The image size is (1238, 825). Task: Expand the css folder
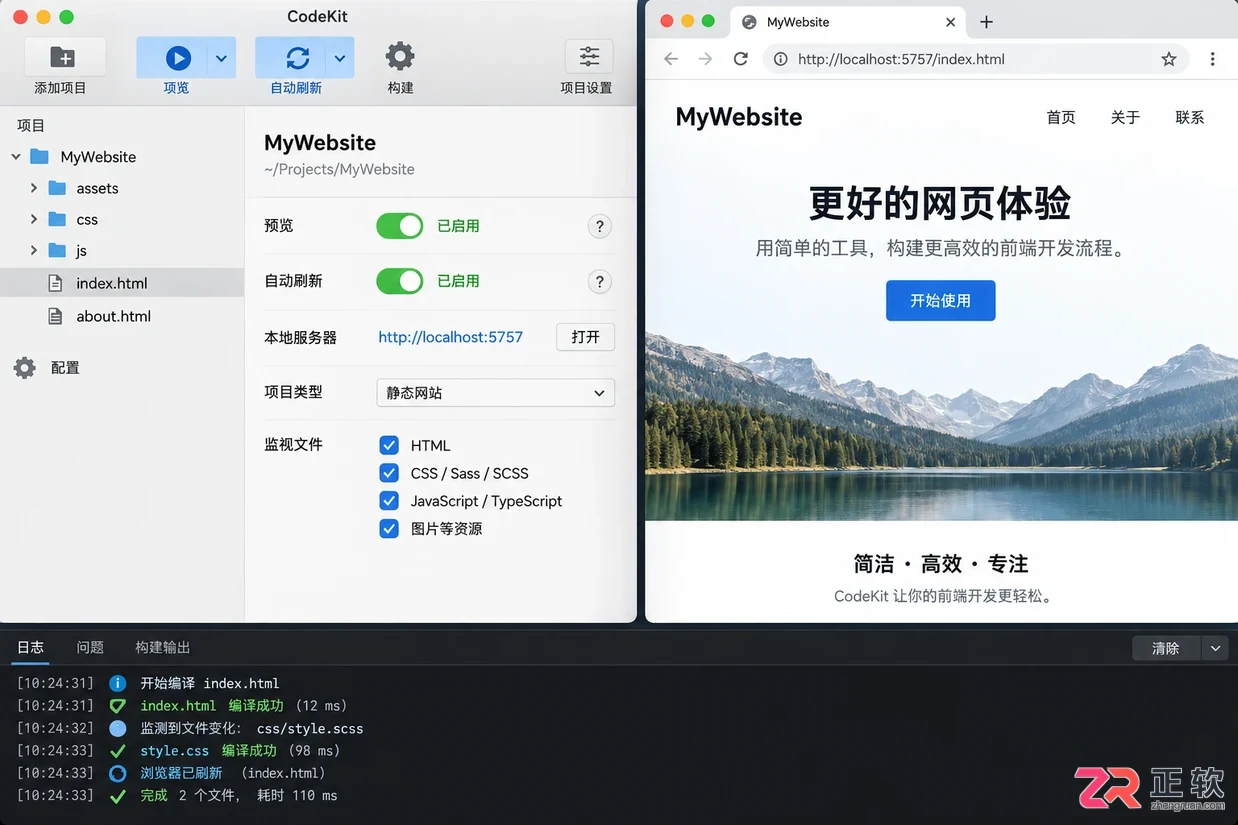33,219
